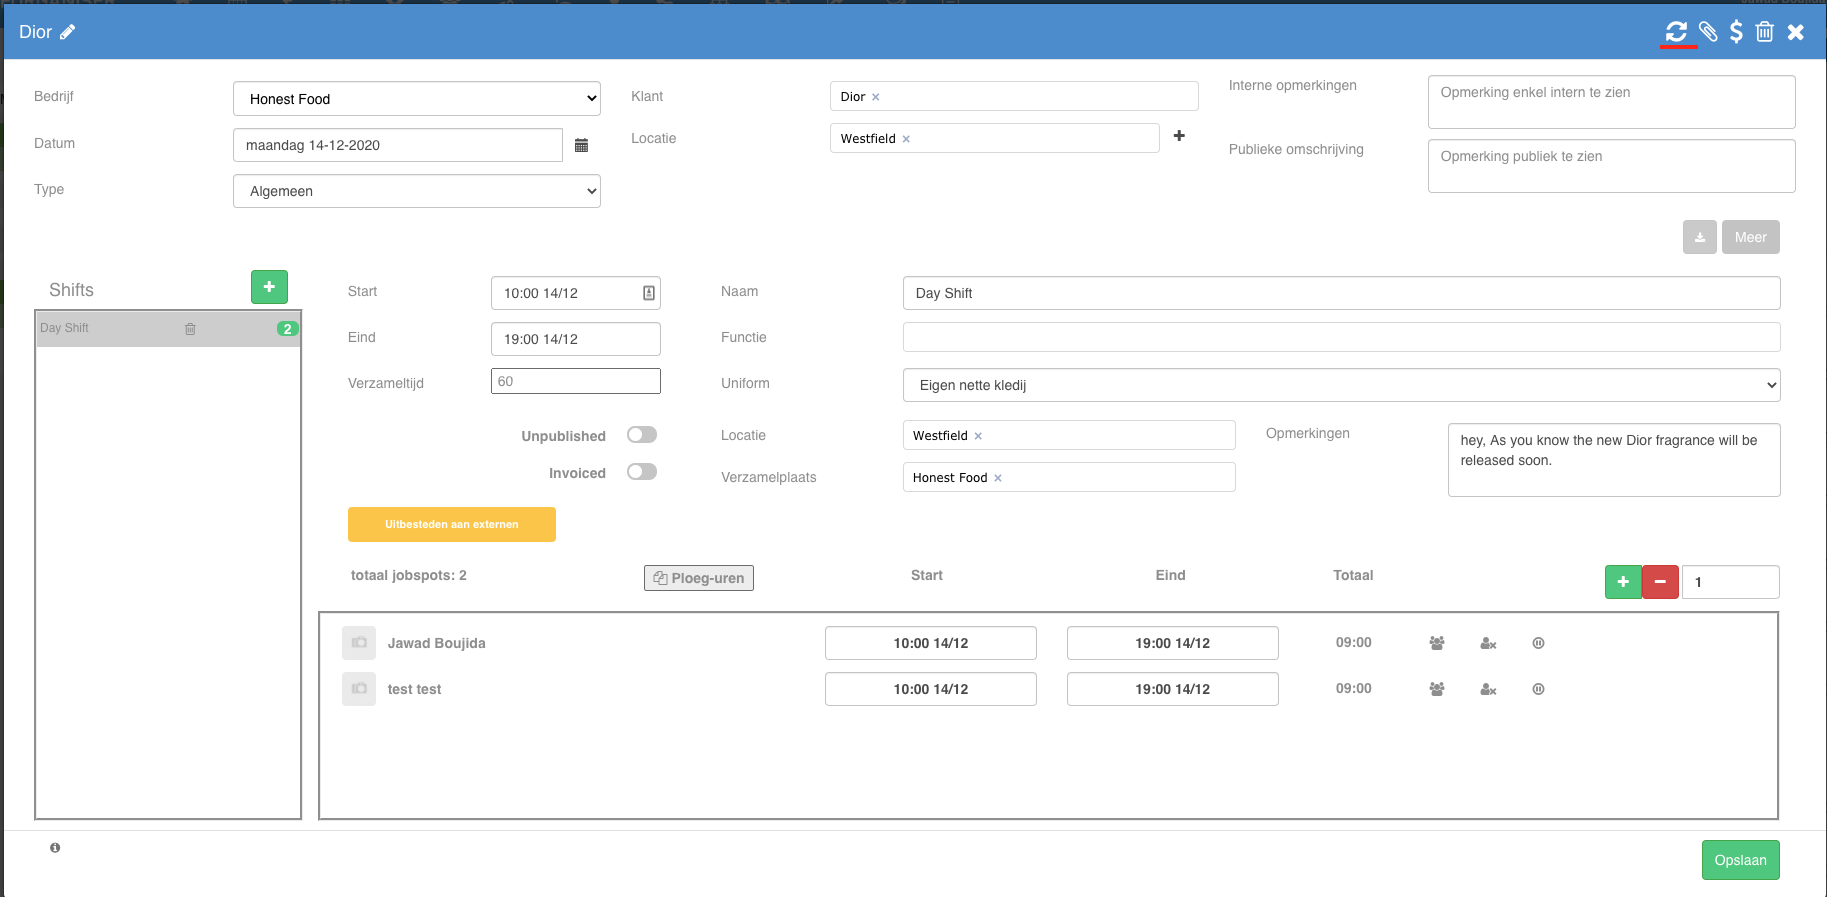Open the Uniform dropdown
1827x897 pixels.
pos(1341,385)
